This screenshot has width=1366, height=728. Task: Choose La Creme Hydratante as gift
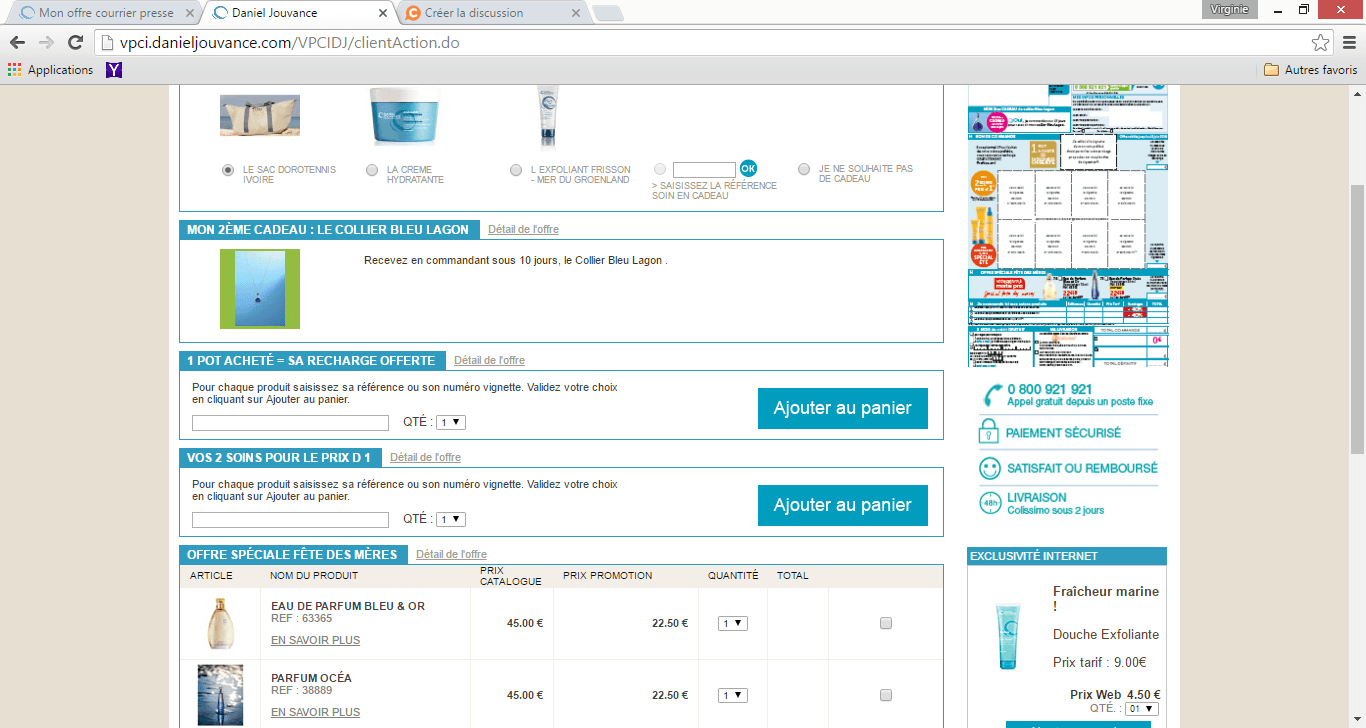coord(372,170)
